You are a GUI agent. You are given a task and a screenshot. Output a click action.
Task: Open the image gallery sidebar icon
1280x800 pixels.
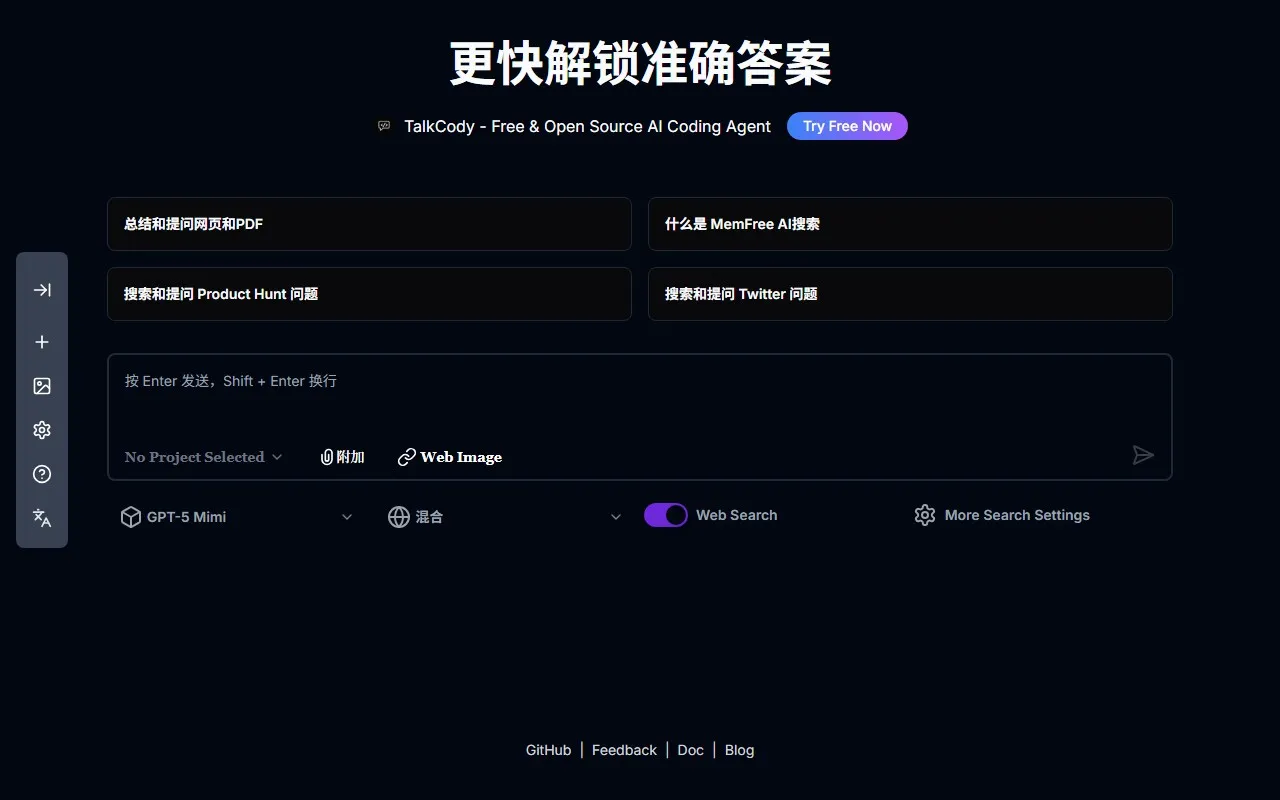(x=42, y=386)
